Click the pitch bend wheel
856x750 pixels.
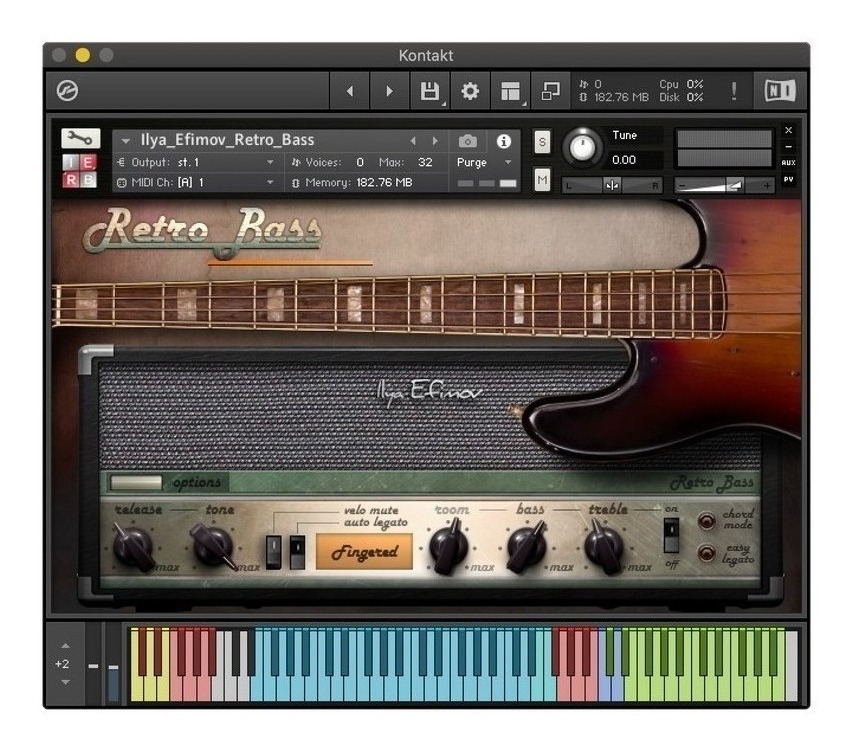[93, 664]
